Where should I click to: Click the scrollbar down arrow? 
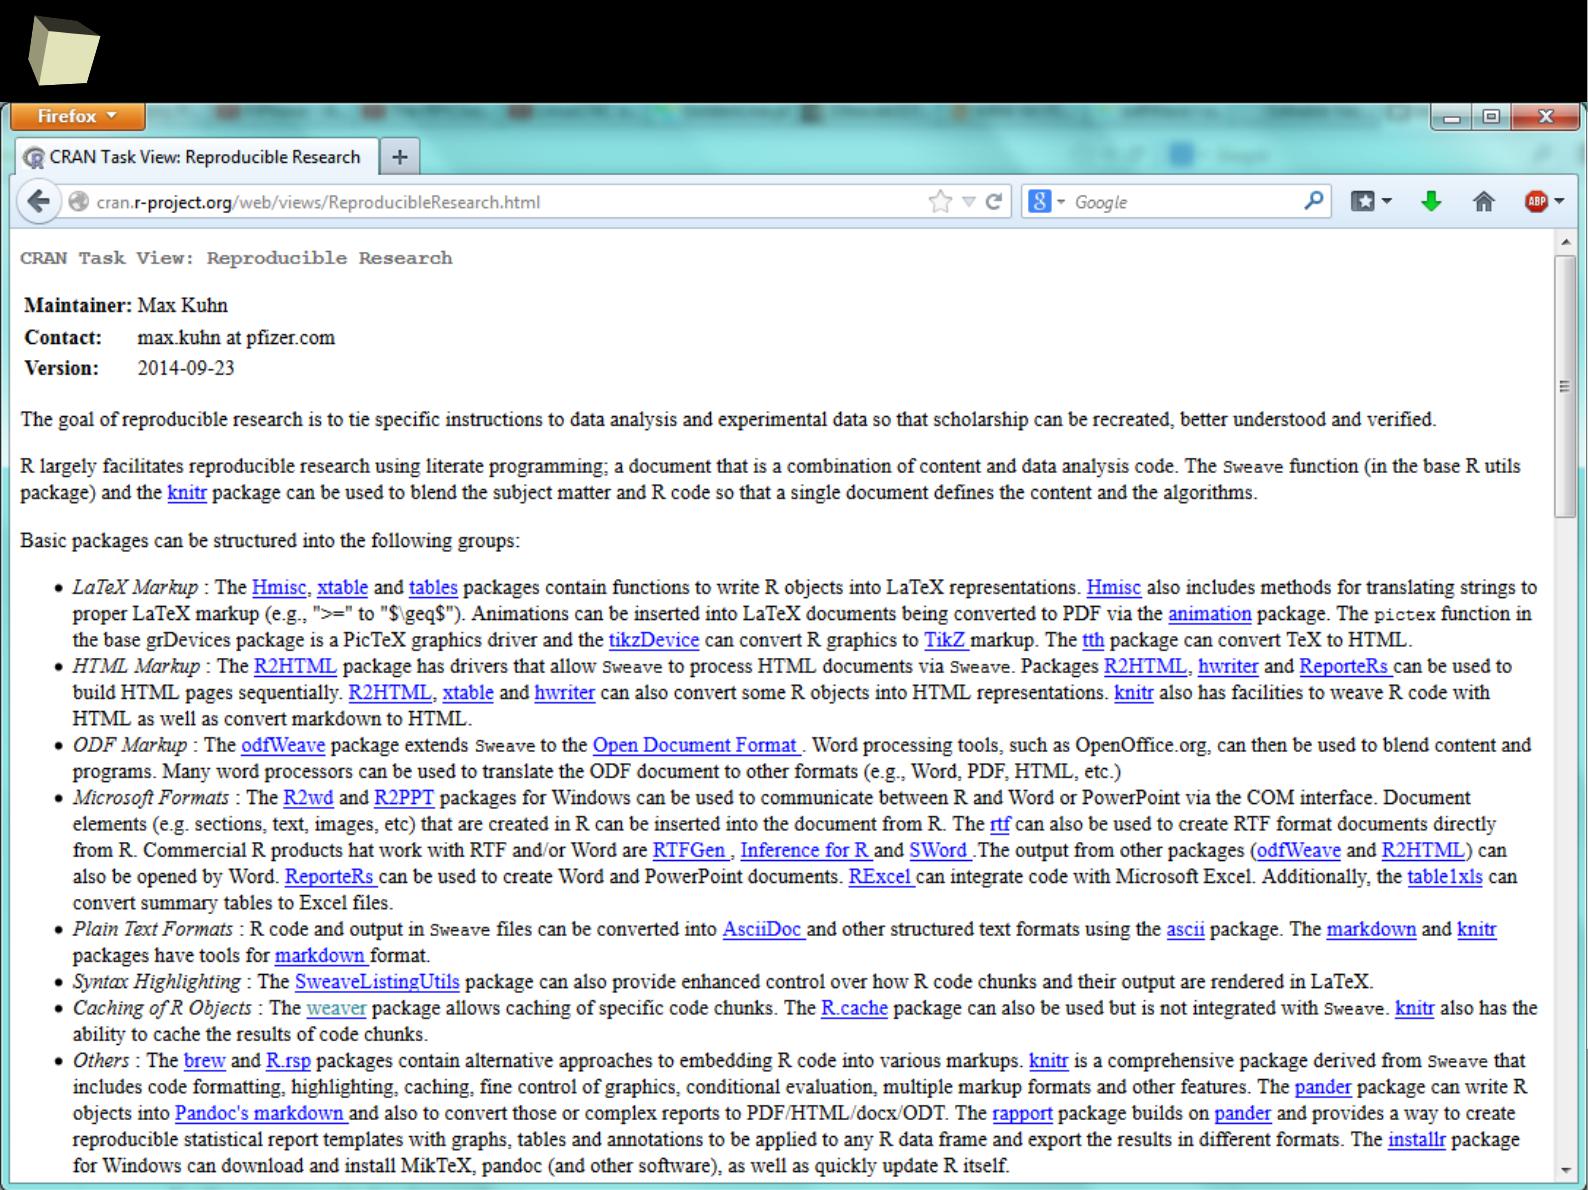coord(1565,1169)
